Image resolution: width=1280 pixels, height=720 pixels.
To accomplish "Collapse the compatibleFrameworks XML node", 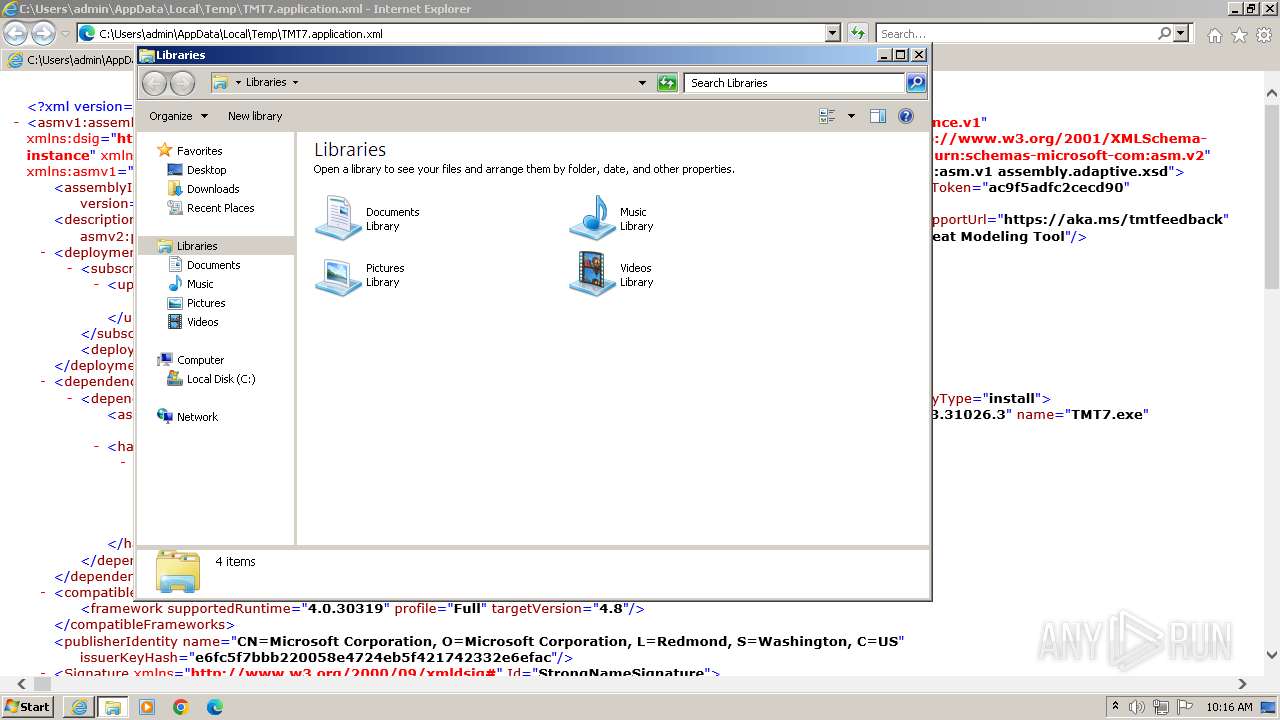I will tap(45, 593).
